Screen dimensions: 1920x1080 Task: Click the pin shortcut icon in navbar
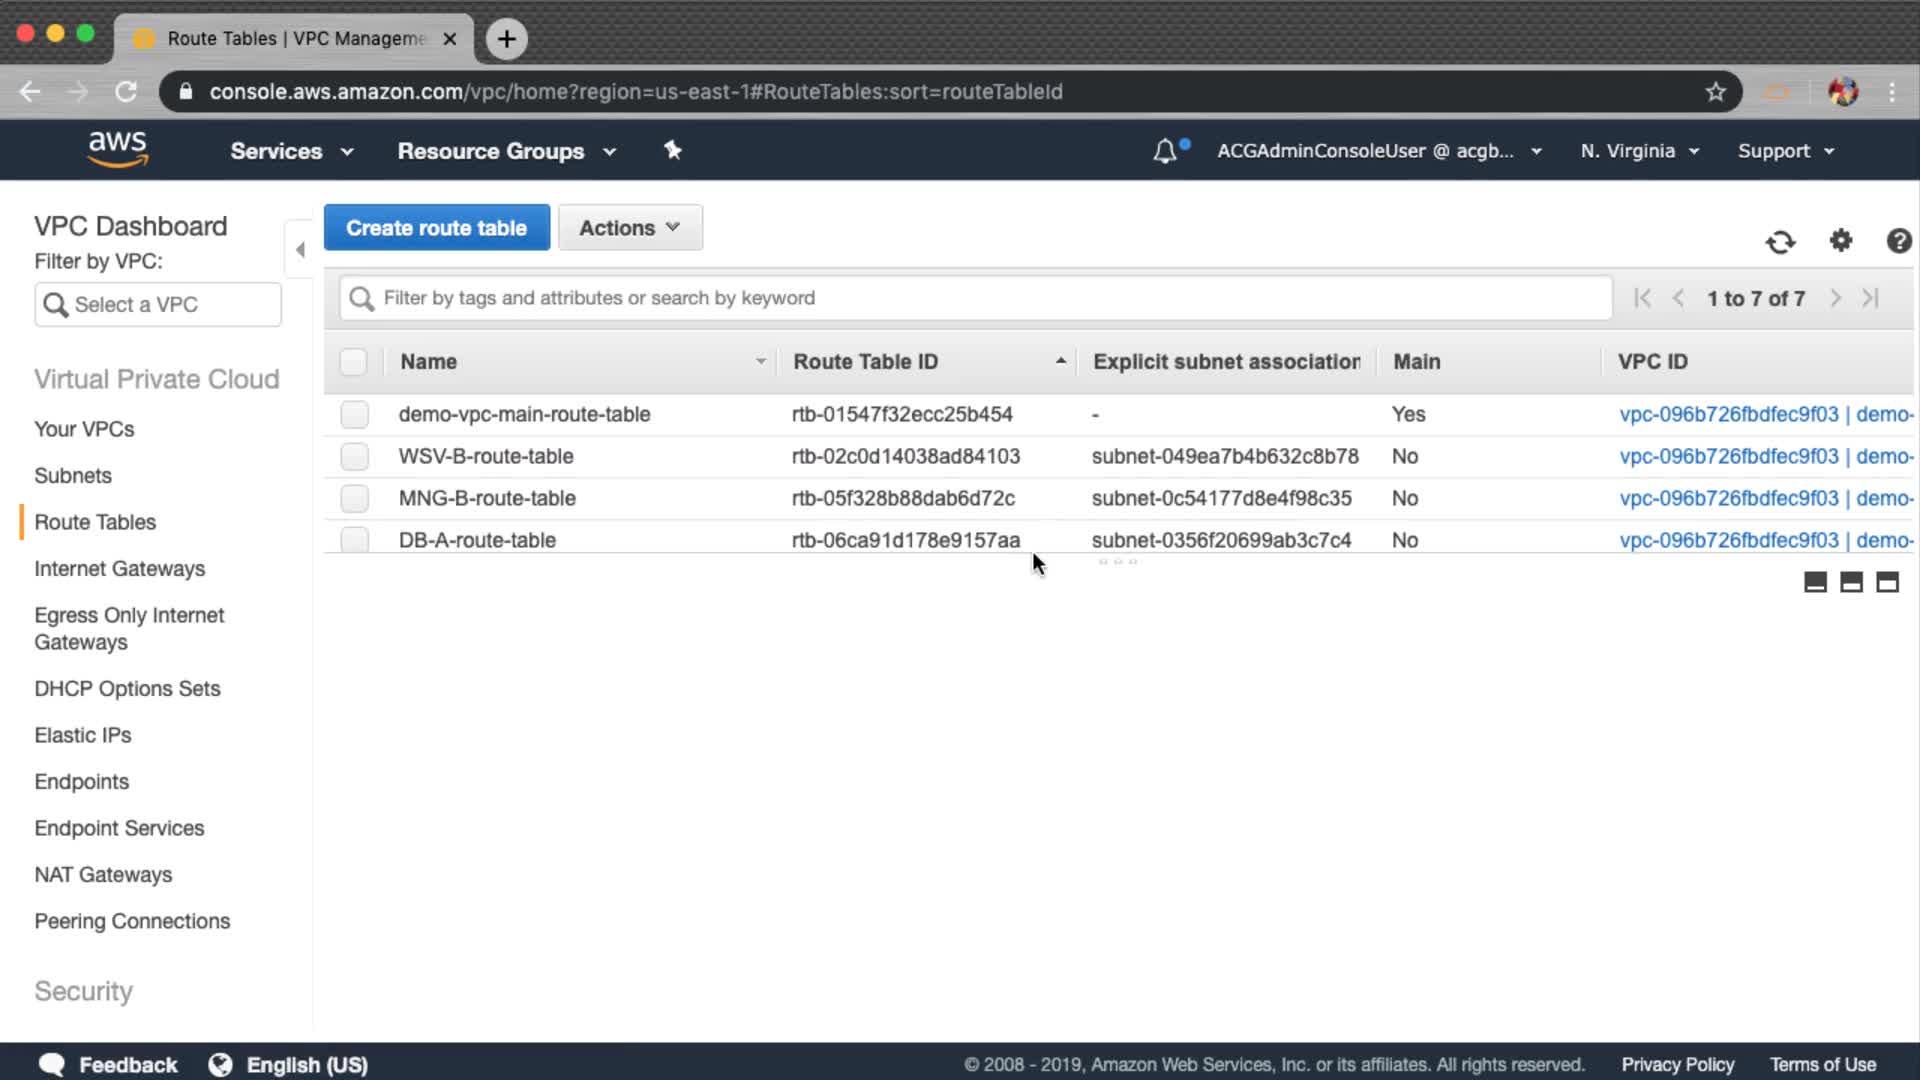pos(673,150)
